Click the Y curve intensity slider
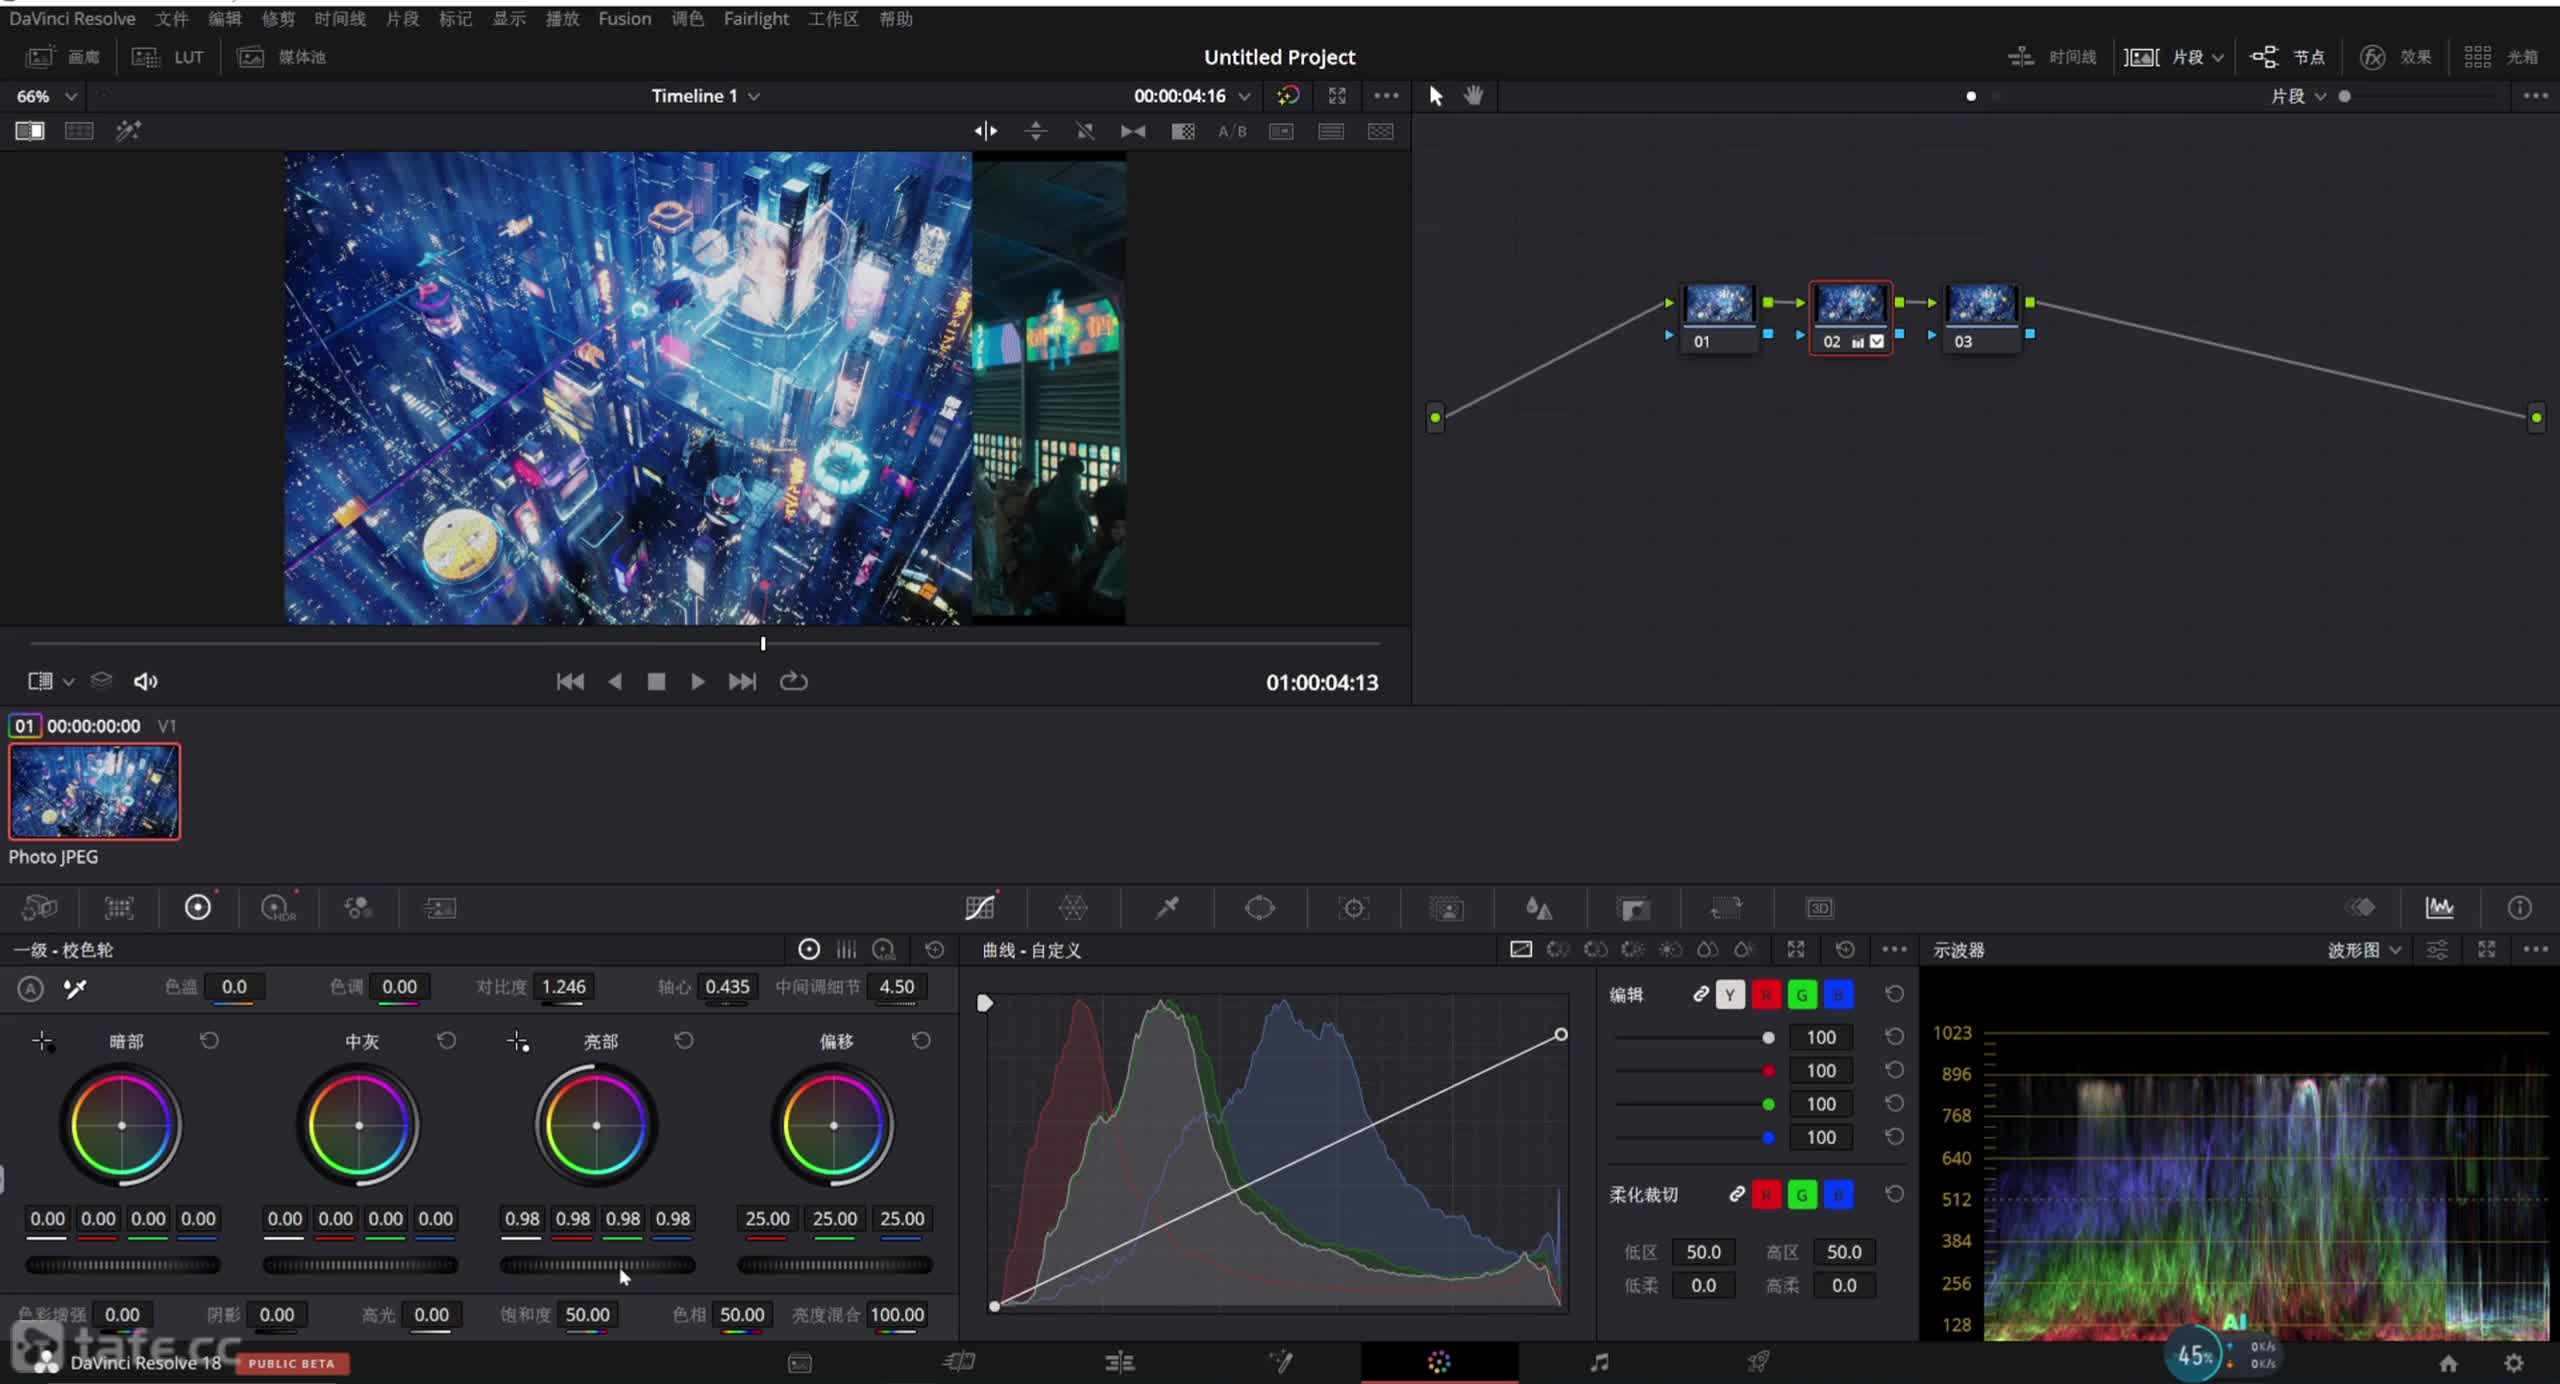Screen dimensions: 2560x1384 click(x=1691, y=1037)
